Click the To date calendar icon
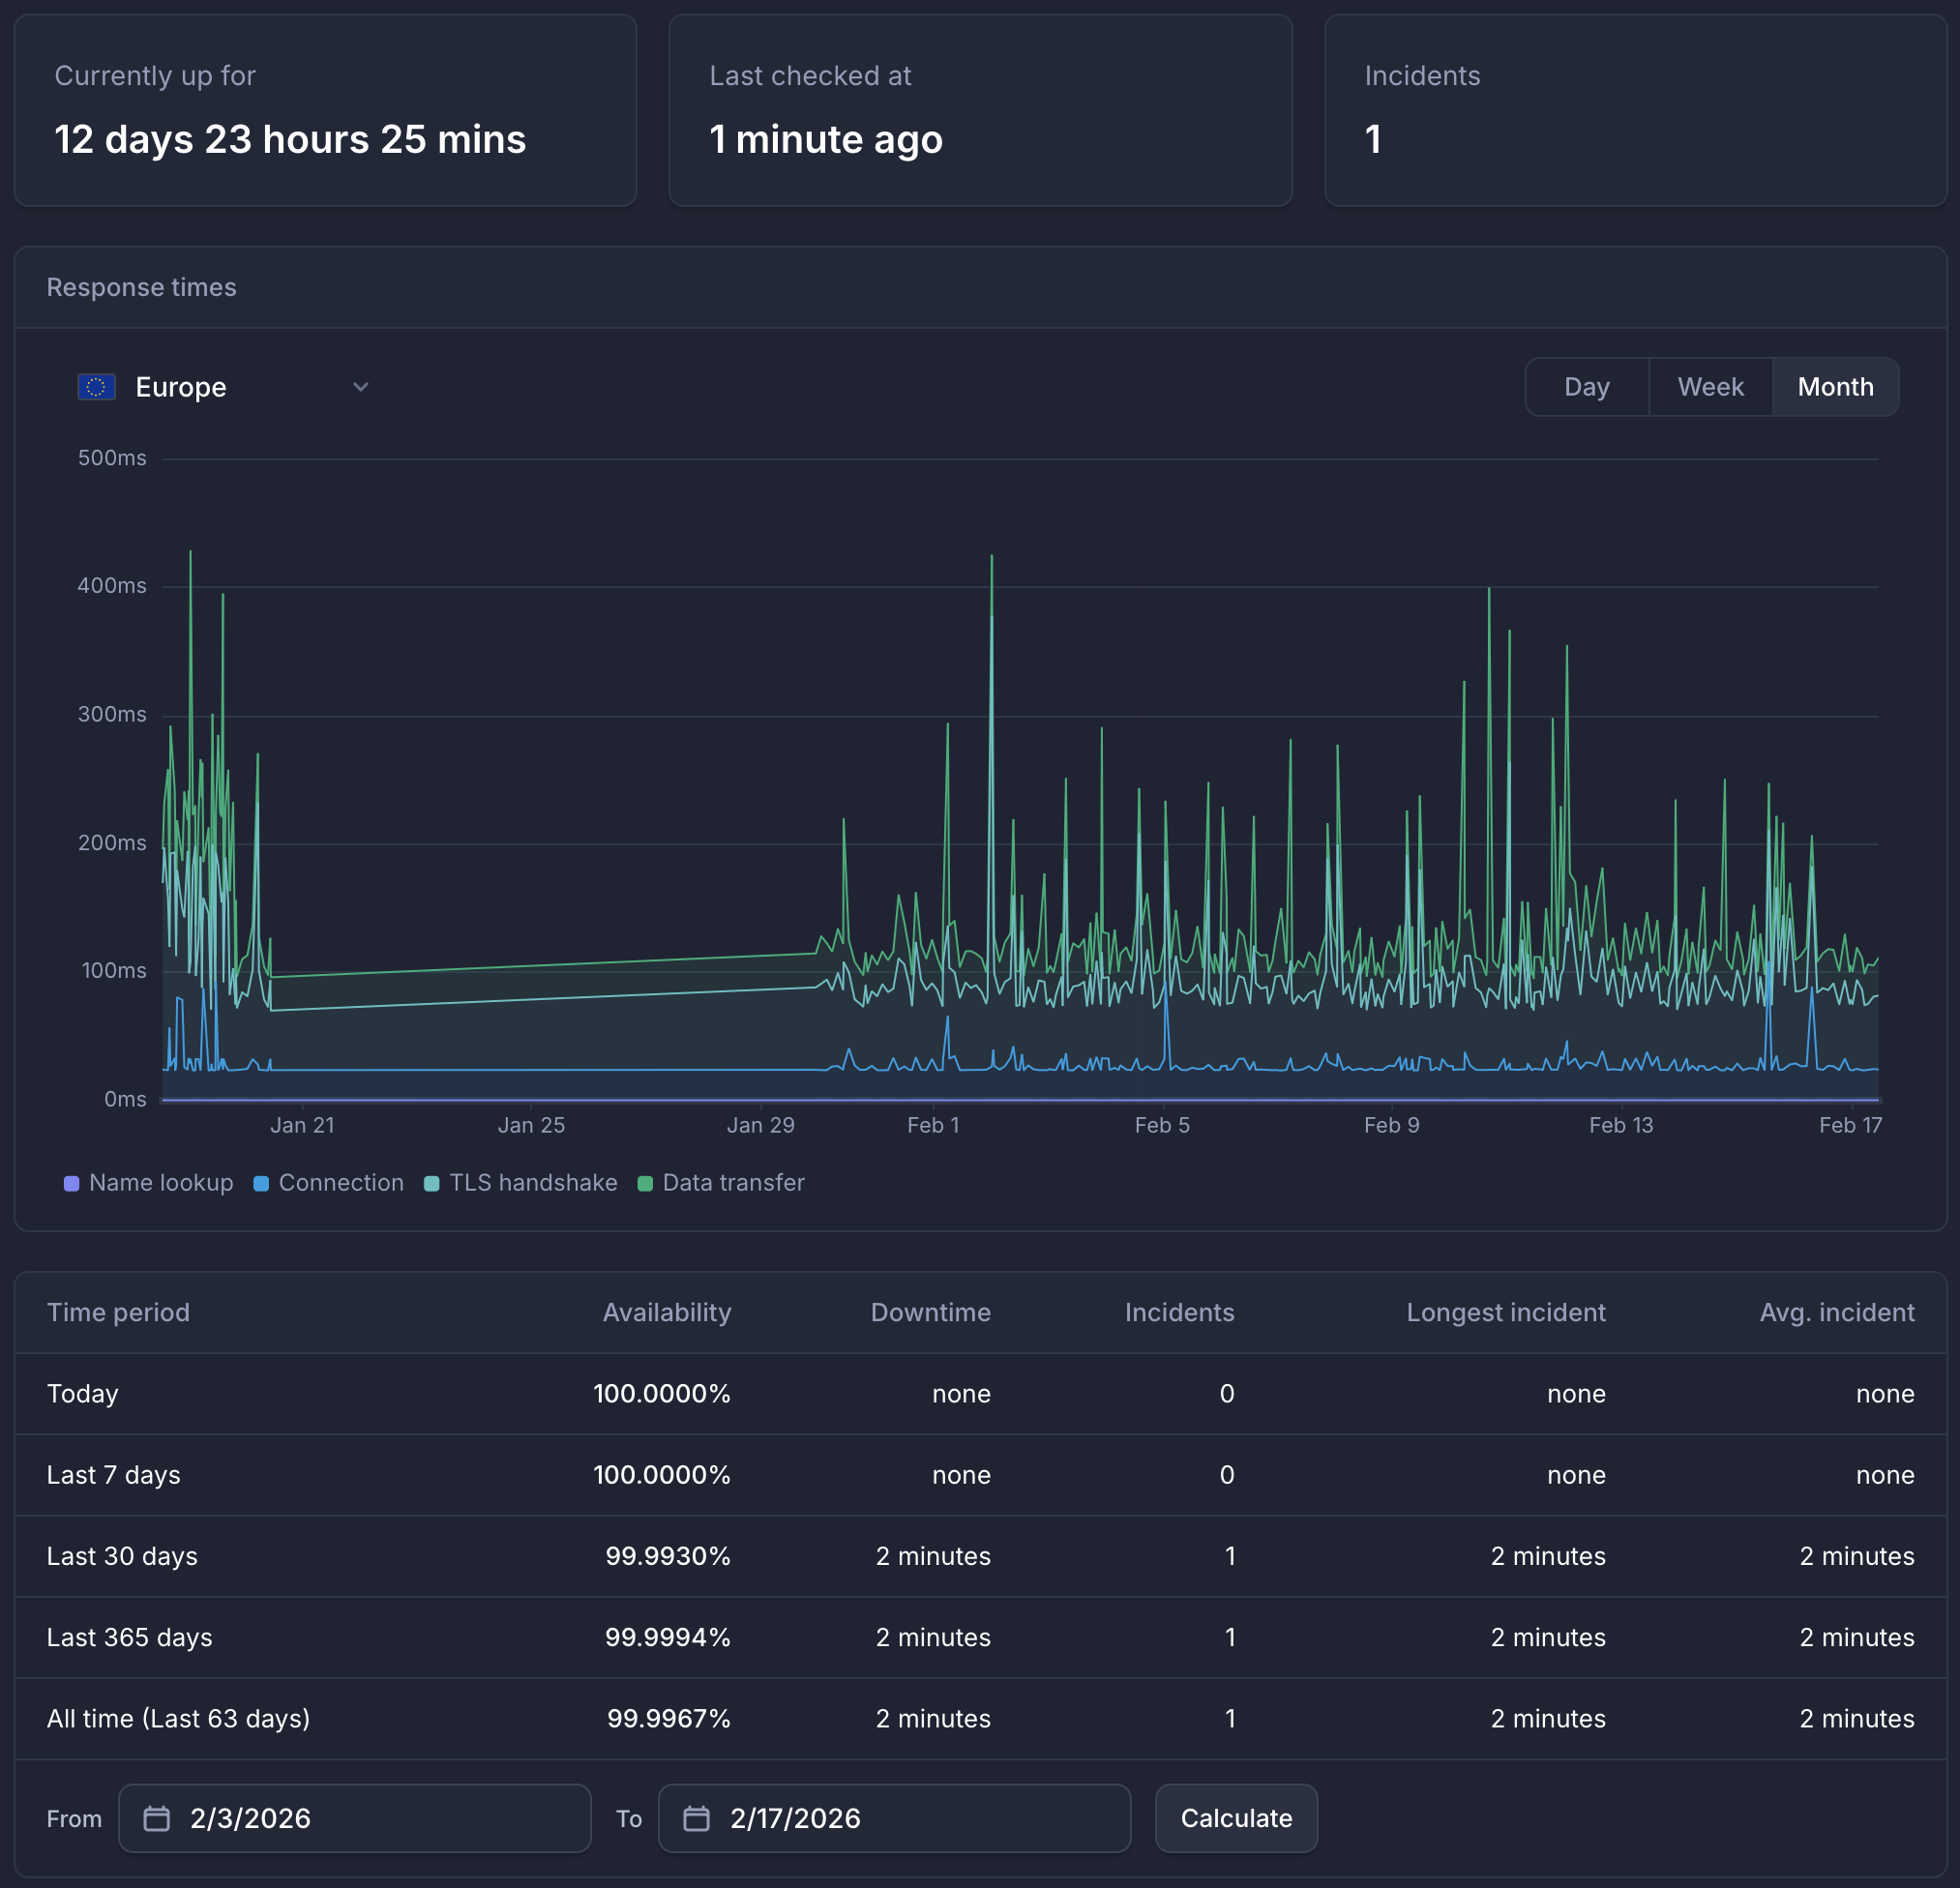Viewport: 1960px width, 1888px height. tap(696, 1818)
